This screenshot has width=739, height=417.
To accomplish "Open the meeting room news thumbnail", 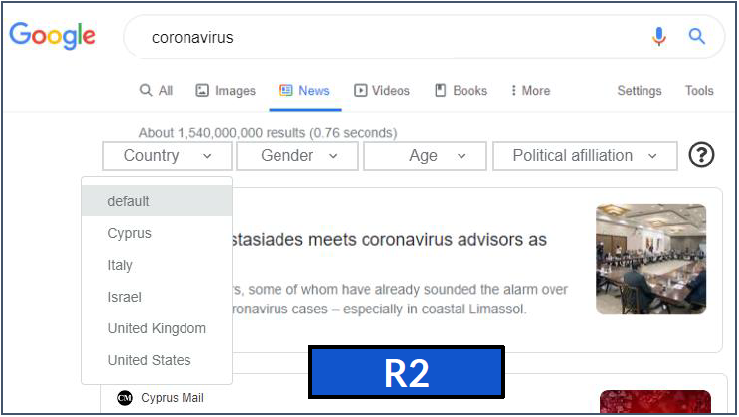I will [x=651, y=259].
